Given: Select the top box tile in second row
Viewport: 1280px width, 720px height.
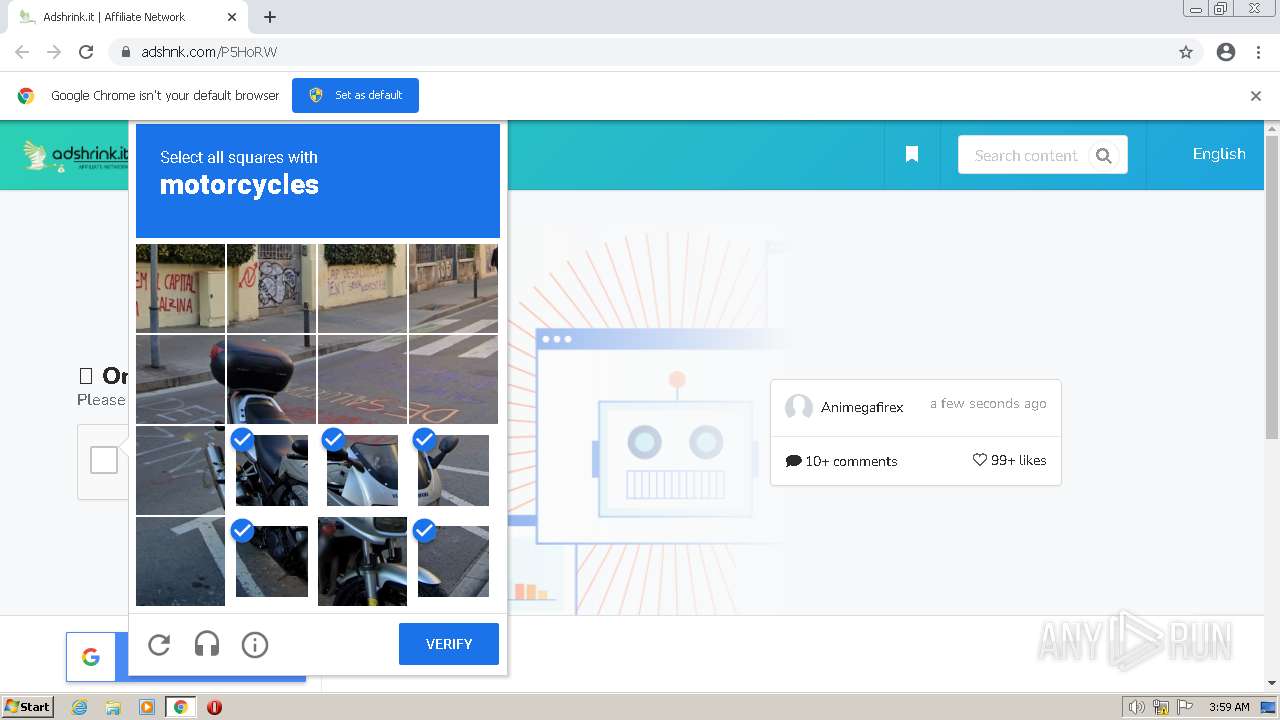Looking at the screenshot, I should (x=271, y=379).
